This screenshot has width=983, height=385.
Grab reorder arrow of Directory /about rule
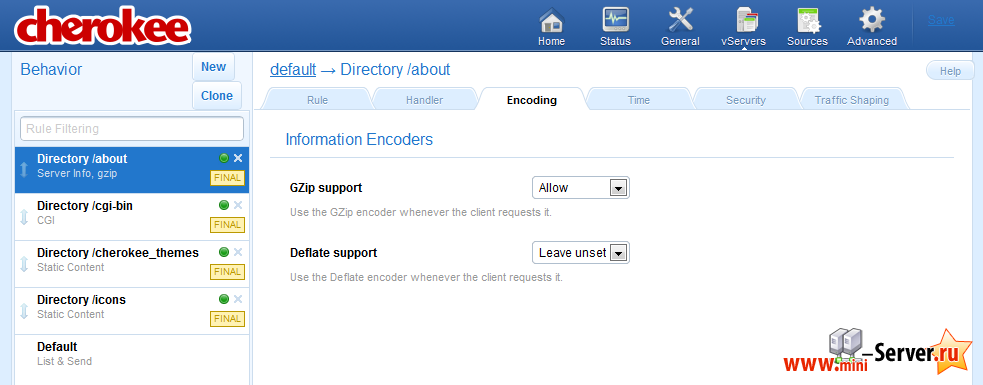tap(24, 169)
